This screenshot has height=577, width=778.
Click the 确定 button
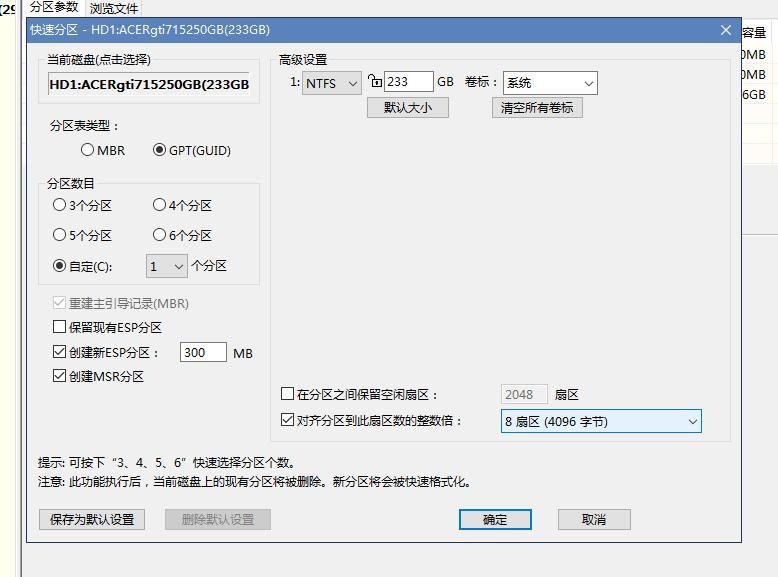point(495,519)
